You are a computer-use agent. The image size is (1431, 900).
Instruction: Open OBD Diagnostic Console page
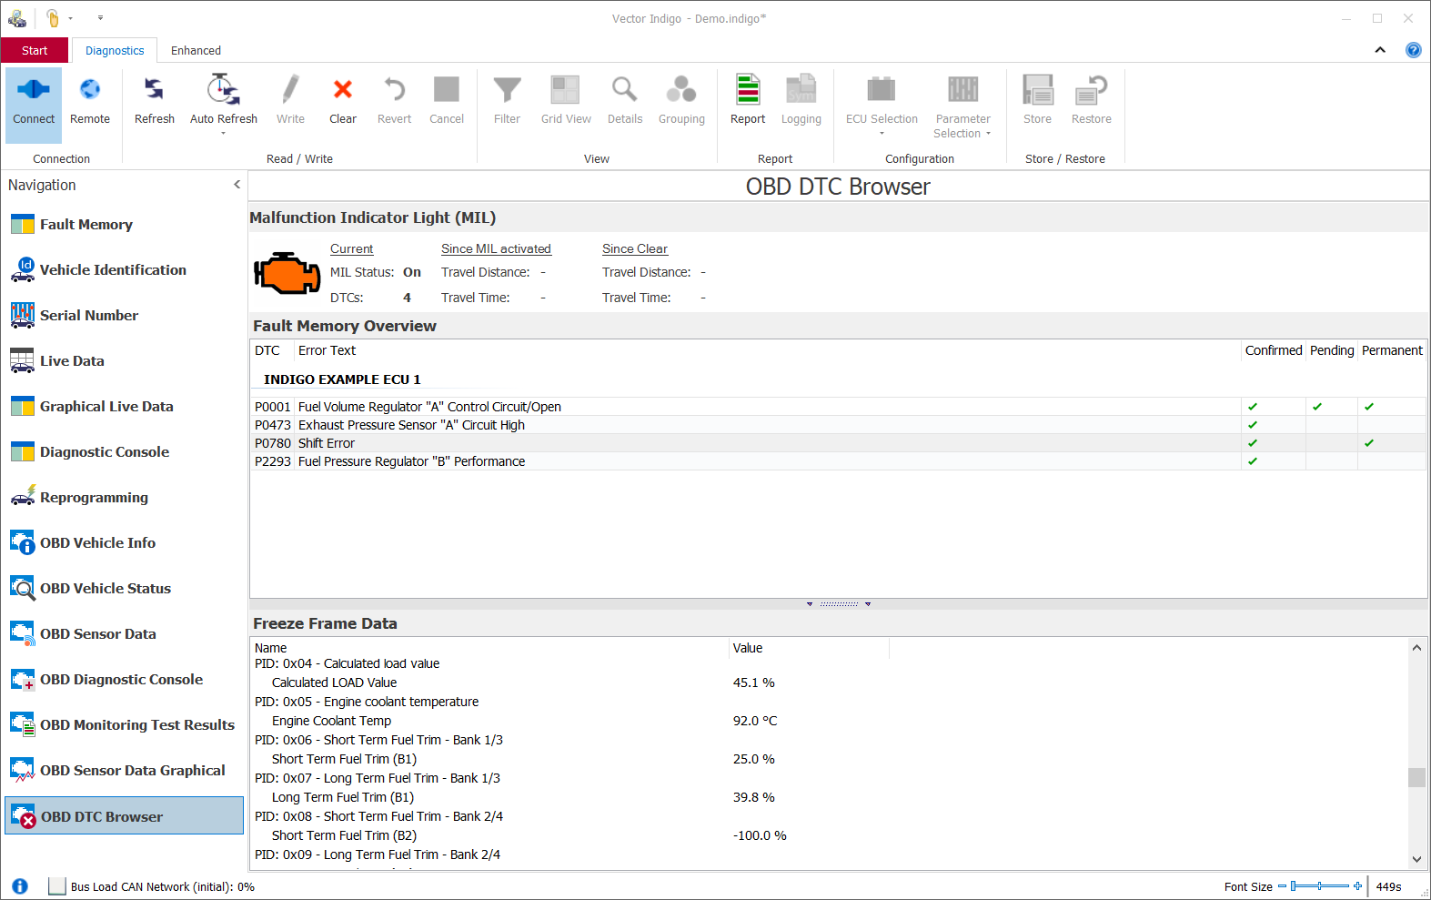point(124,680)
